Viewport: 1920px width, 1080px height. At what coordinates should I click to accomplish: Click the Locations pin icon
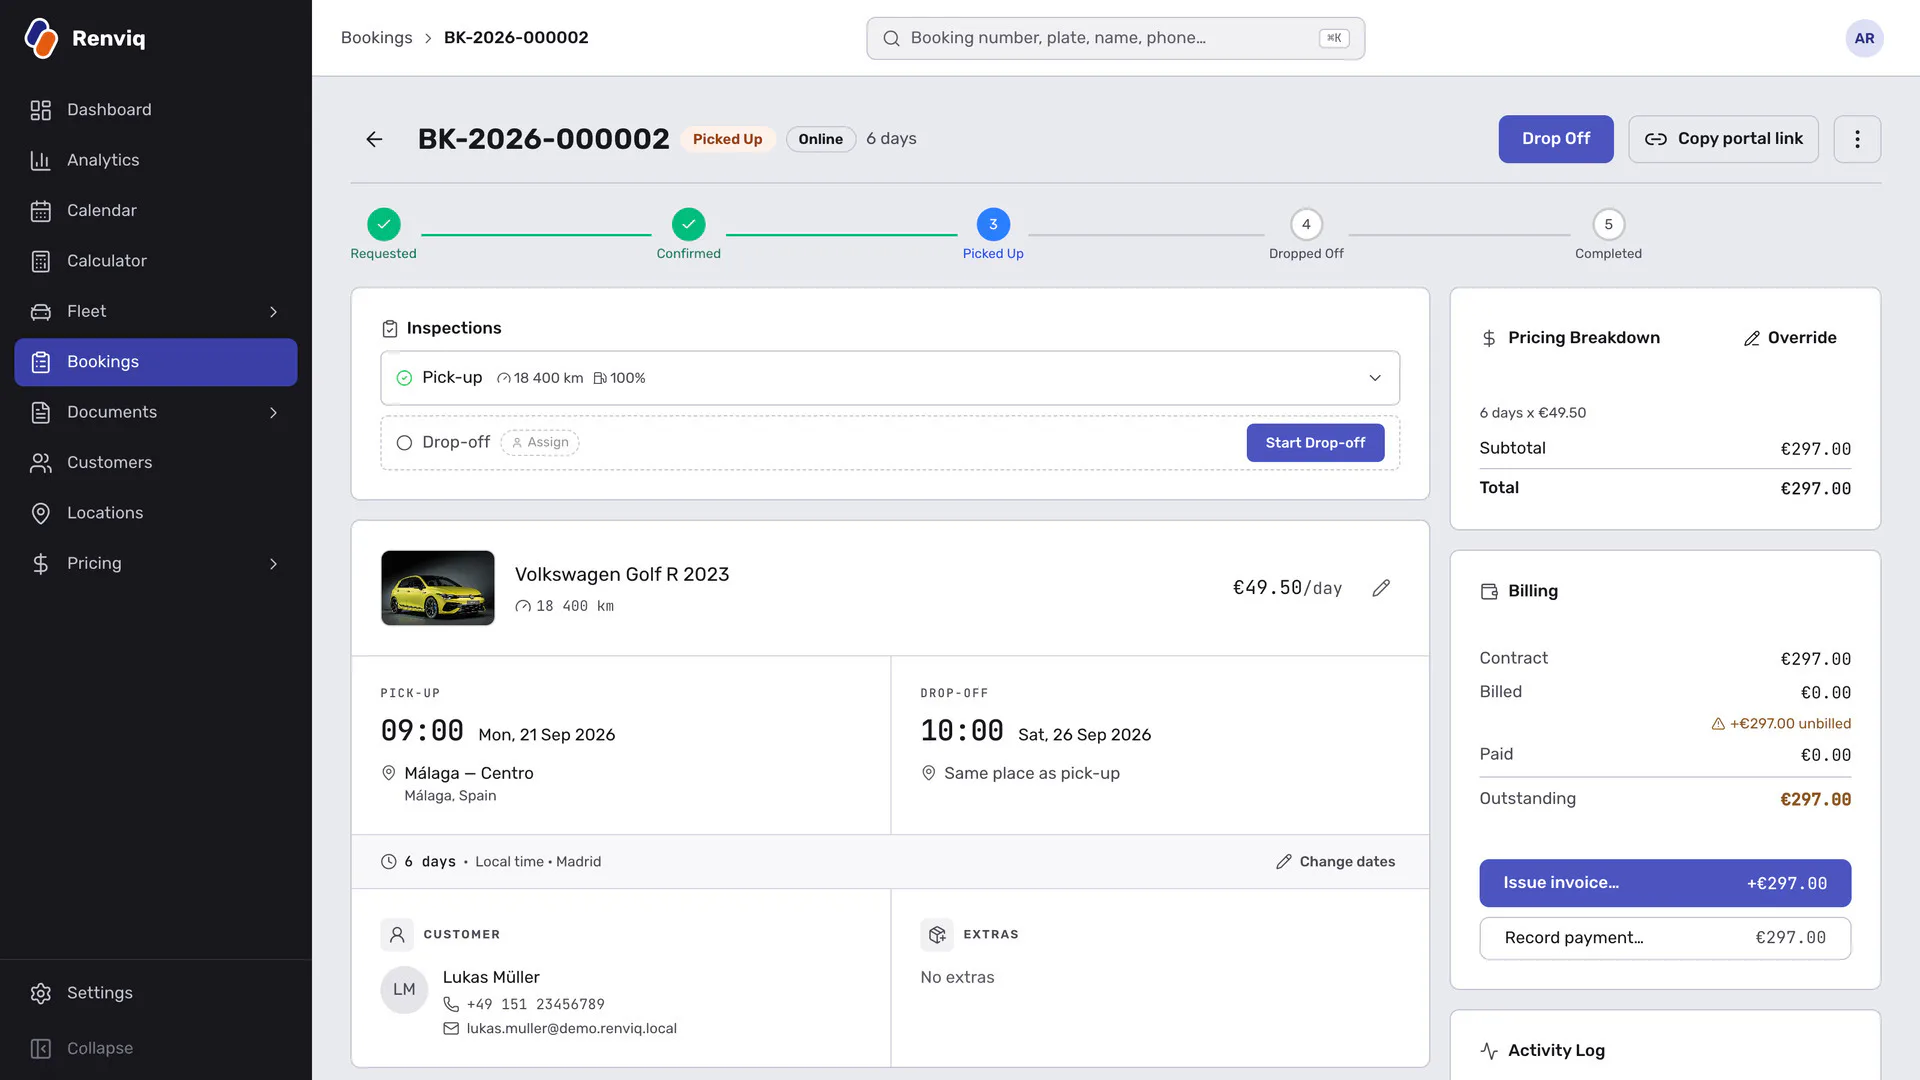(41, 513)
